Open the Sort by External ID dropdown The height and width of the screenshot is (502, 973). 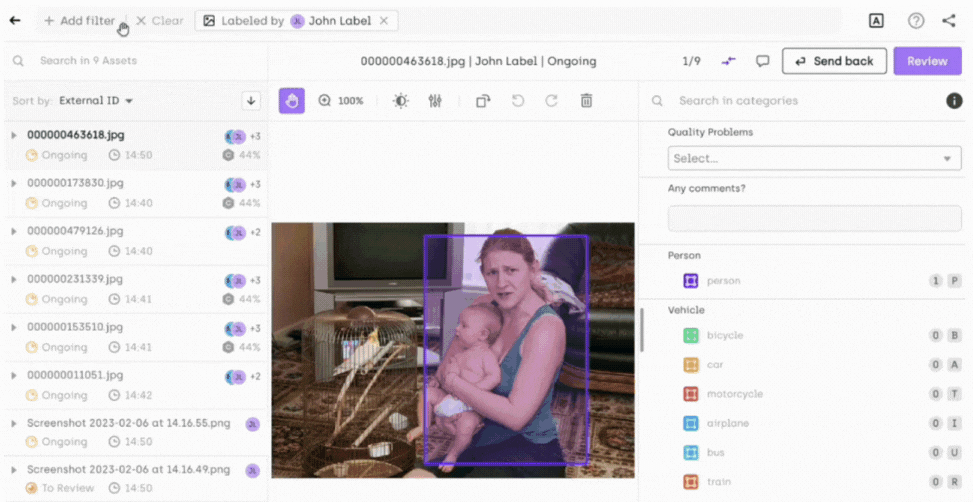(x=96, y=101)
